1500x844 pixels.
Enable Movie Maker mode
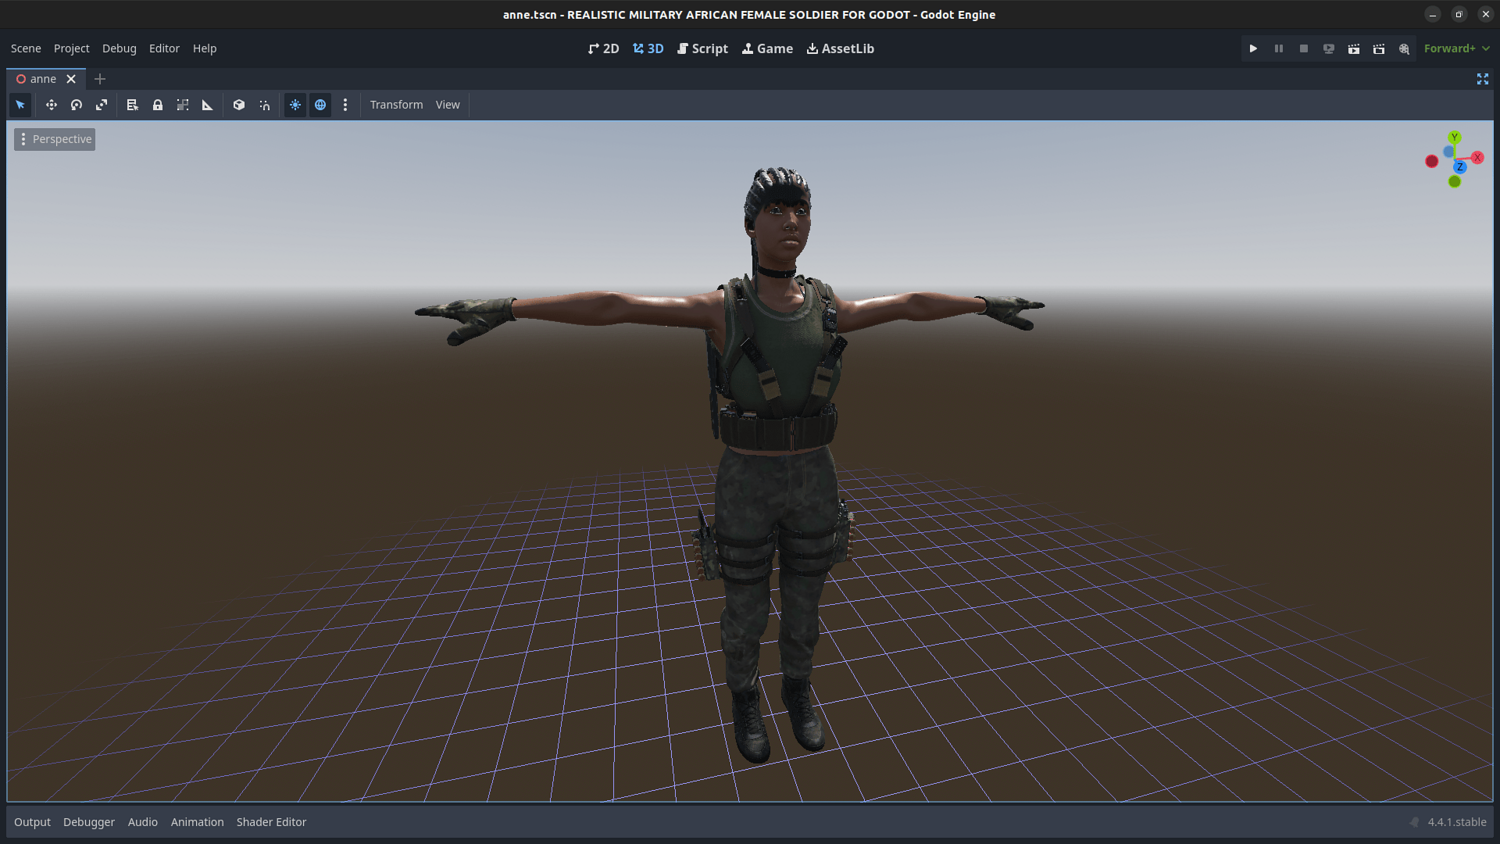pyautogui.click(x=1404, y=48)
